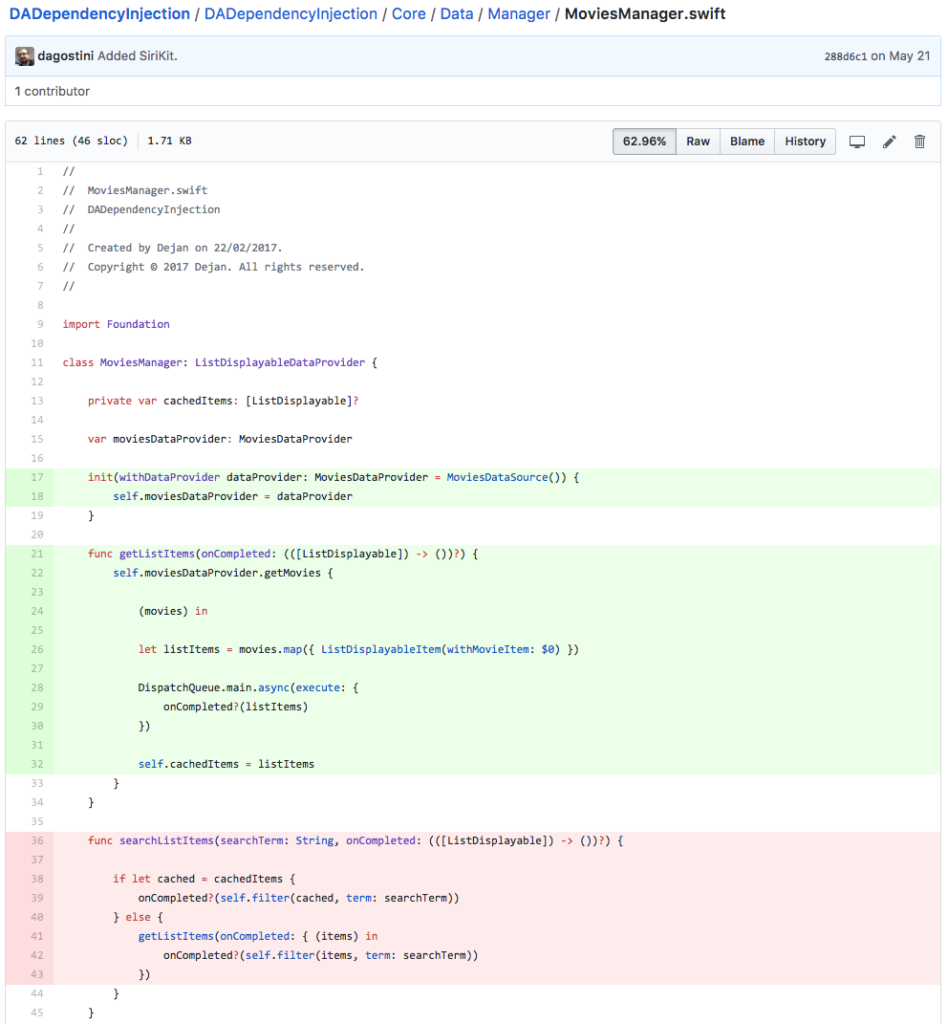Viewport: 948px width, 1024px height.
Task: Navigate to the Data folder breadcrumb
Action: click(457, 14)
